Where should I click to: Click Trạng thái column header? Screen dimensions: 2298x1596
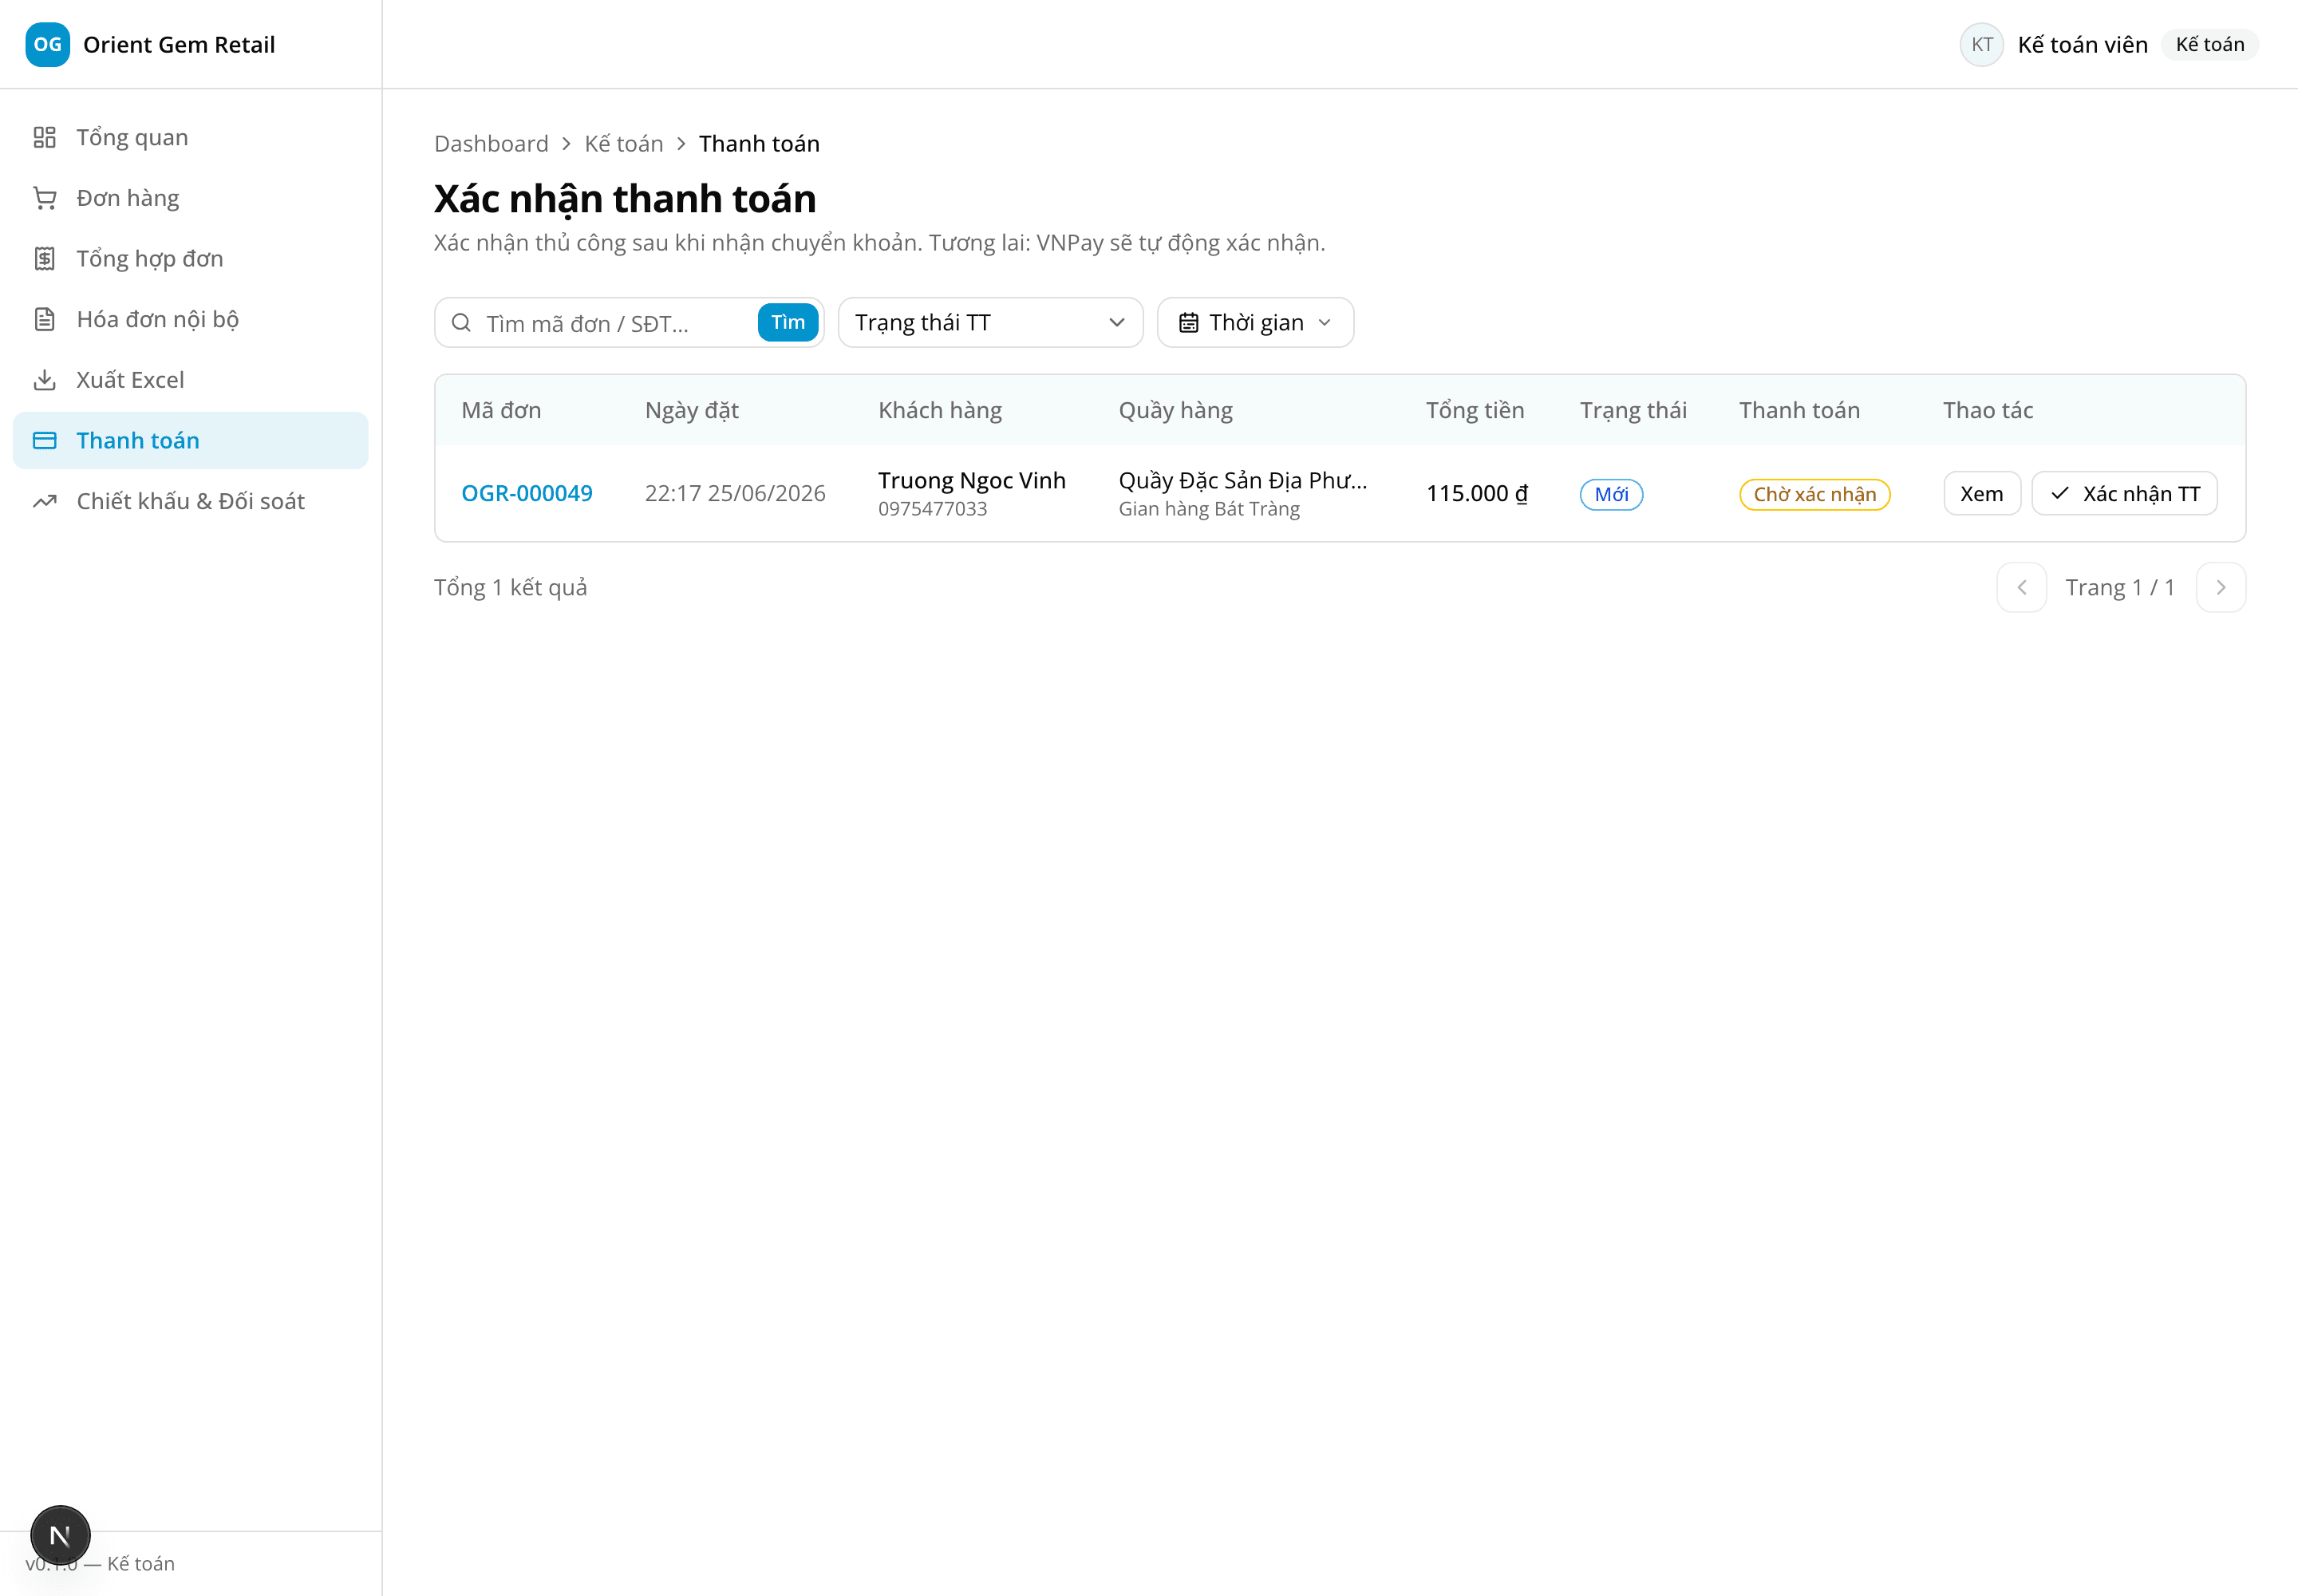pos(1633,410)
